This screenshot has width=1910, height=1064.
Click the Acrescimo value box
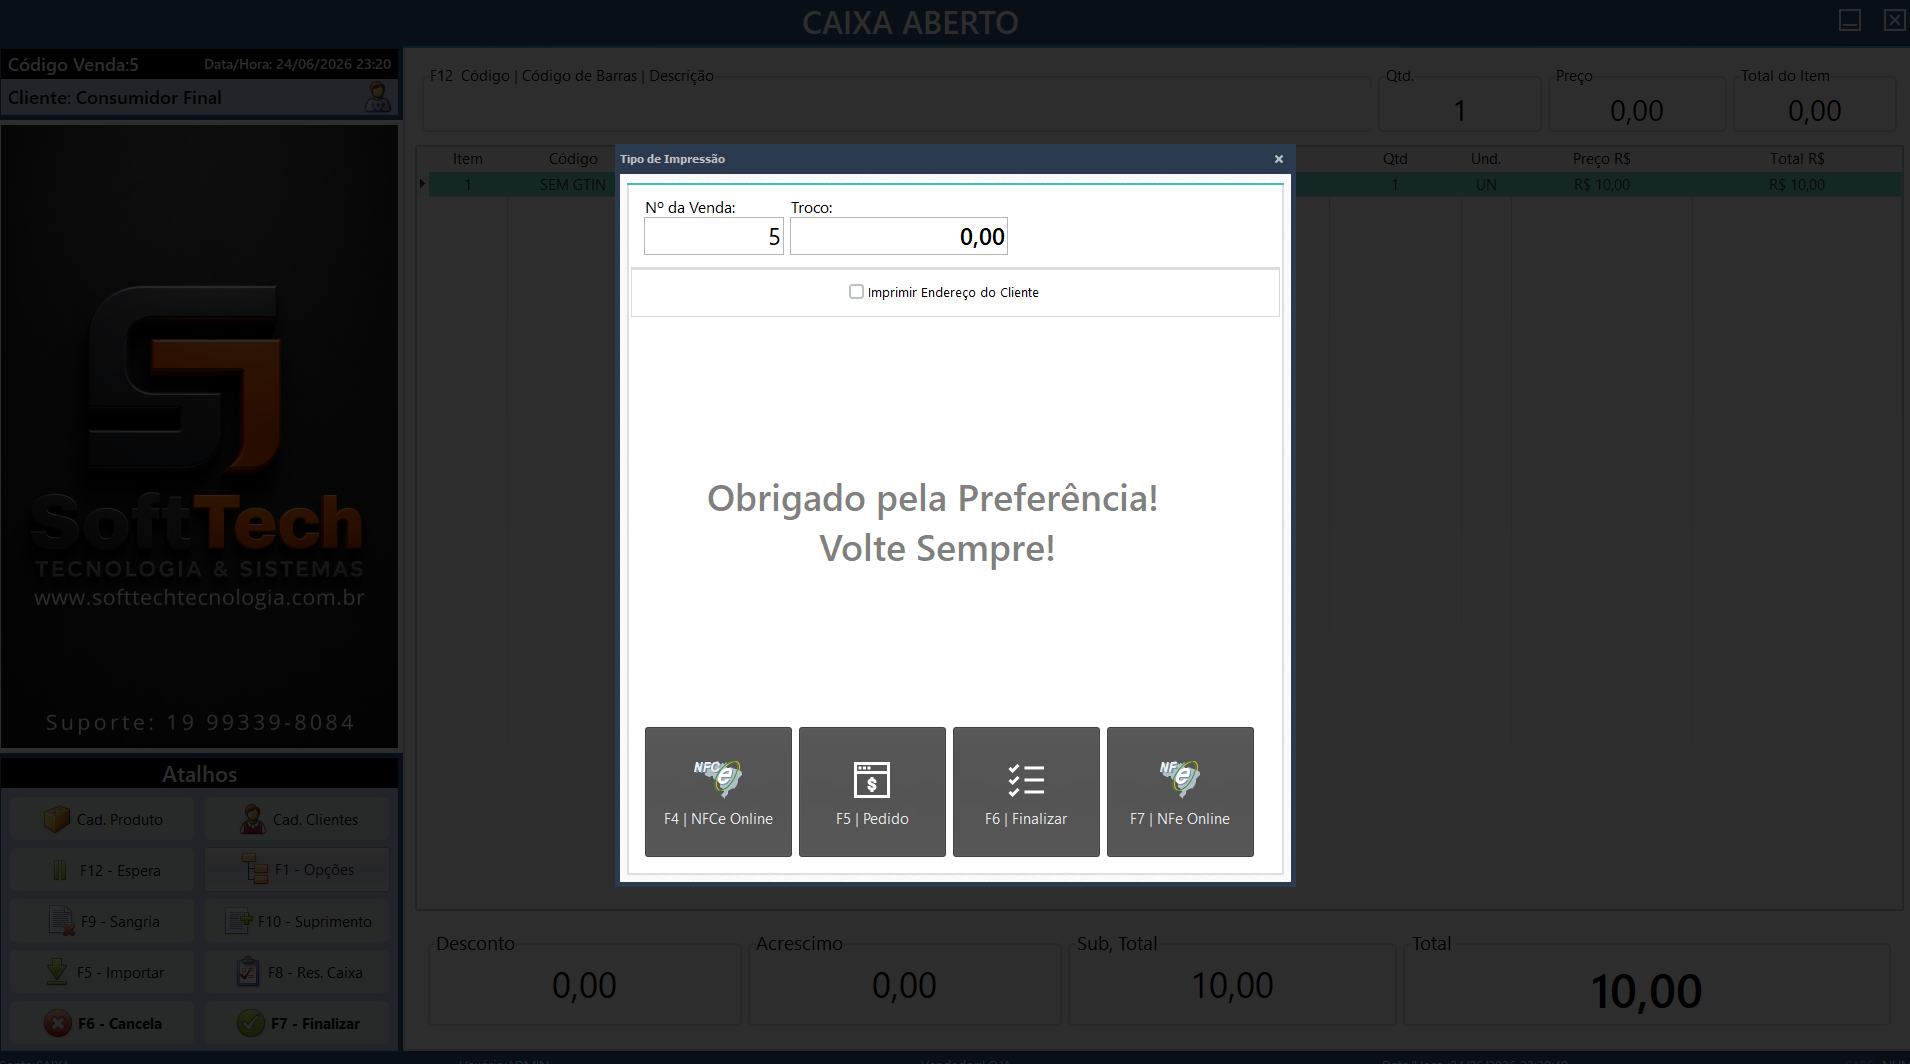tap(905, 985)
